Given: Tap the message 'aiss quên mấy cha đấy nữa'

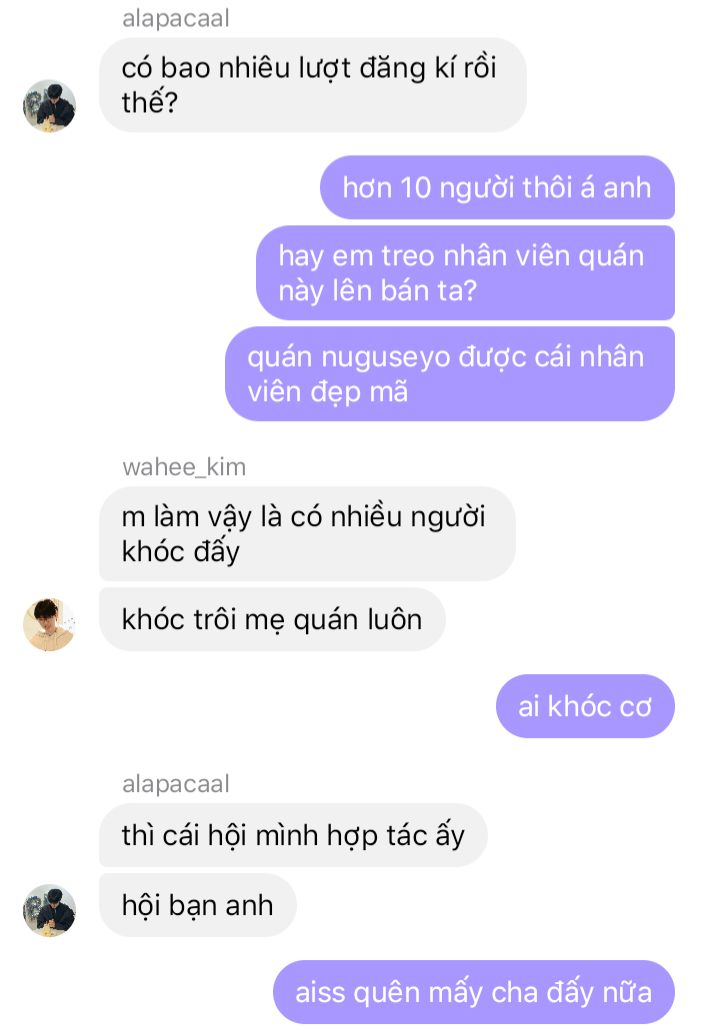Looking at the screenshot, I should [x=474, y=992].
